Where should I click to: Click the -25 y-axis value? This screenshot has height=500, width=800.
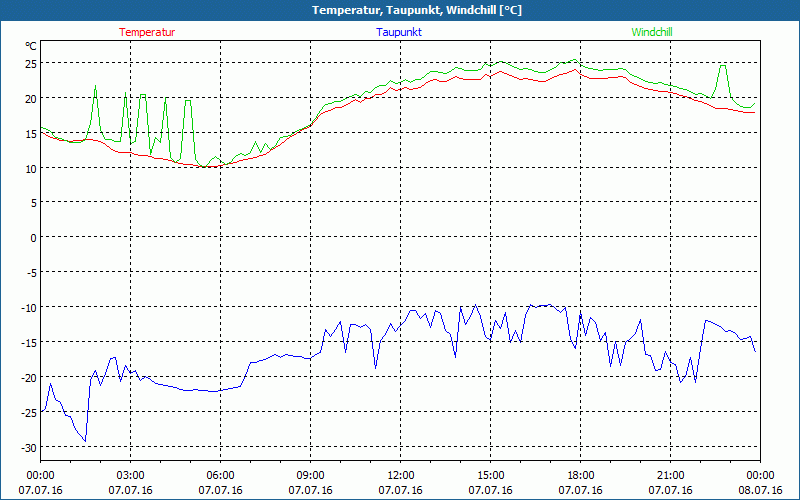point(29,413)
